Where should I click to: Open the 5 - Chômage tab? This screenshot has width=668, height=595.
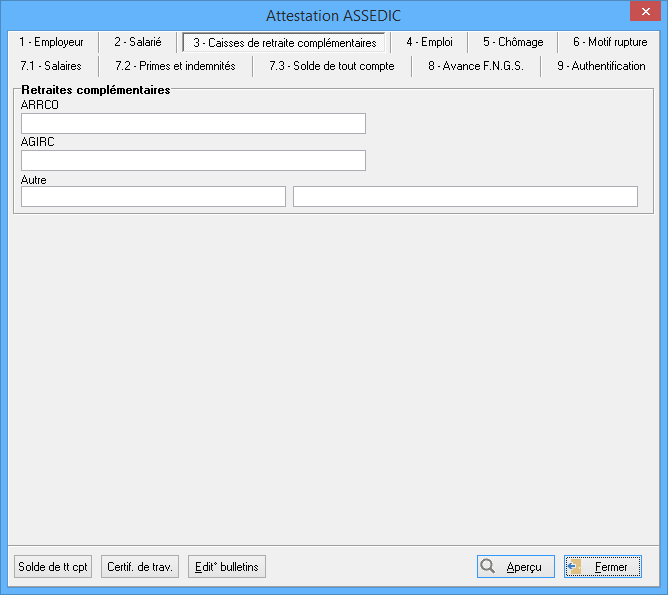(513, 42)
